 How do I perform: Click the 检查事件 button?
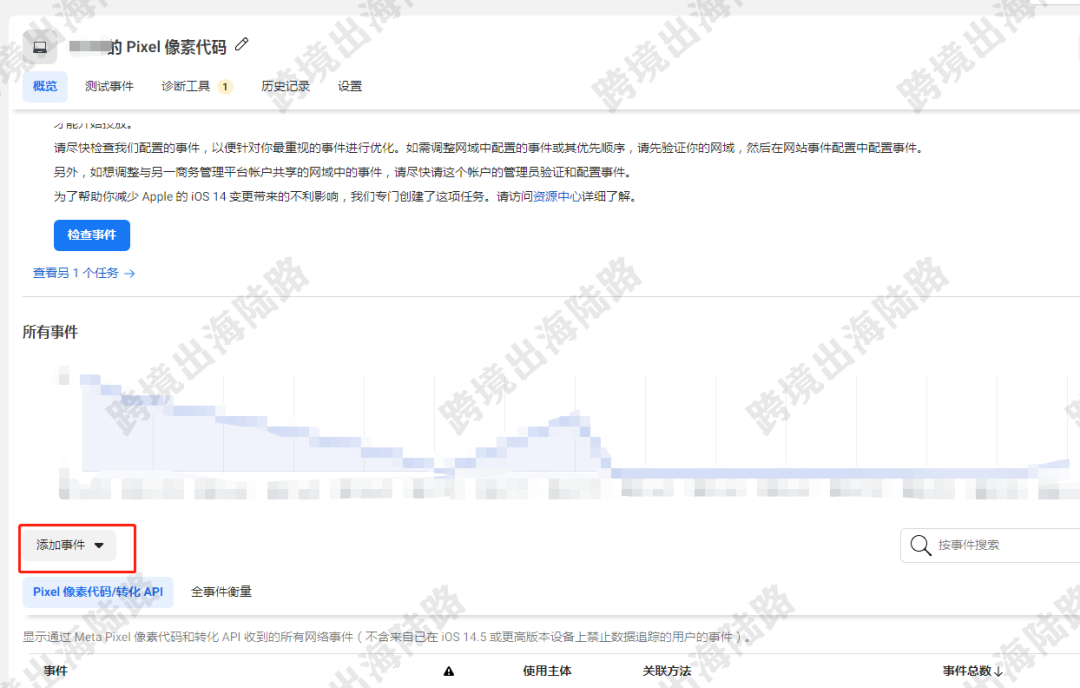click(91, 235)
